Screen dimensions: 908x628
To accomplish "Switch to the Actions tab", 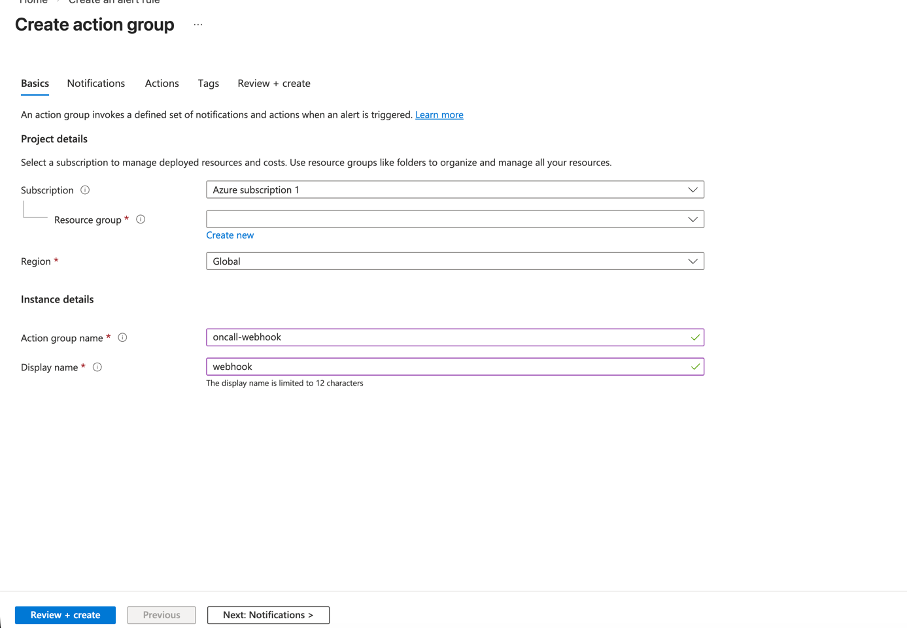I will tap(162, 83).
